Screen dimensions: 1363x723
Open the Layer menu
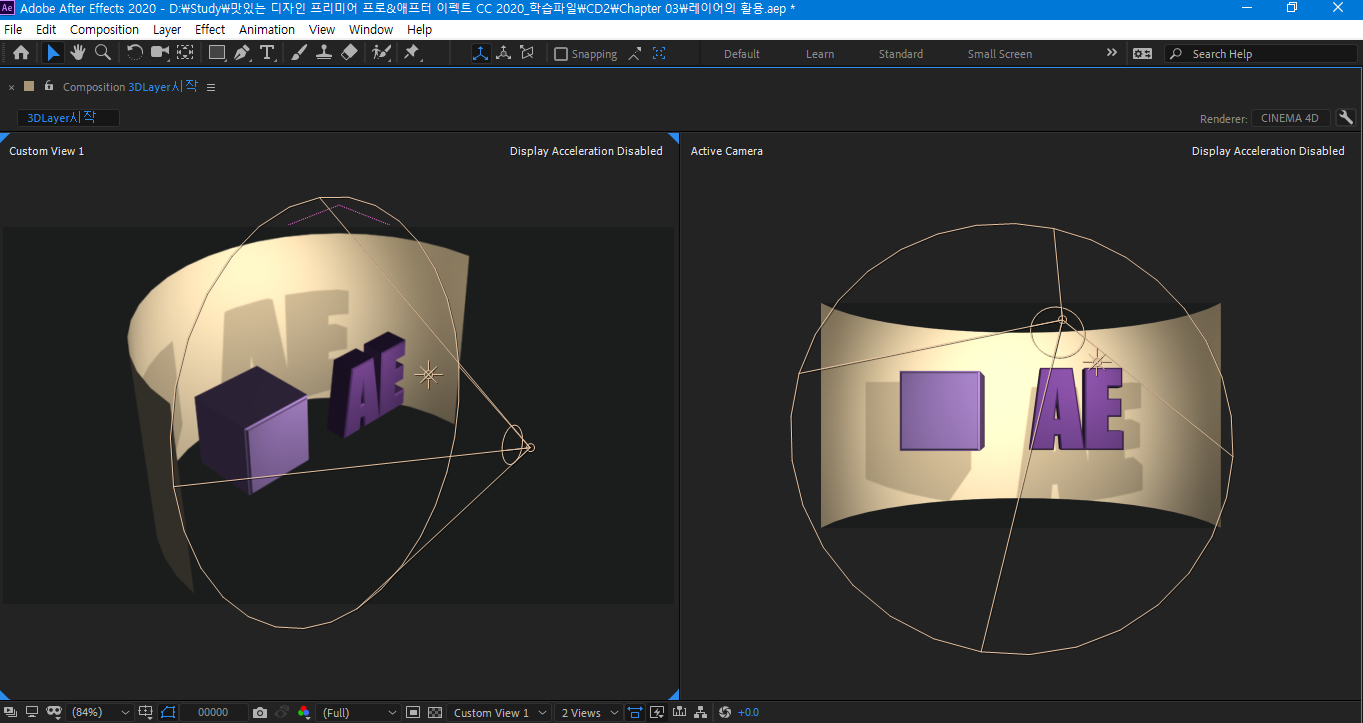tap(167, 29)
